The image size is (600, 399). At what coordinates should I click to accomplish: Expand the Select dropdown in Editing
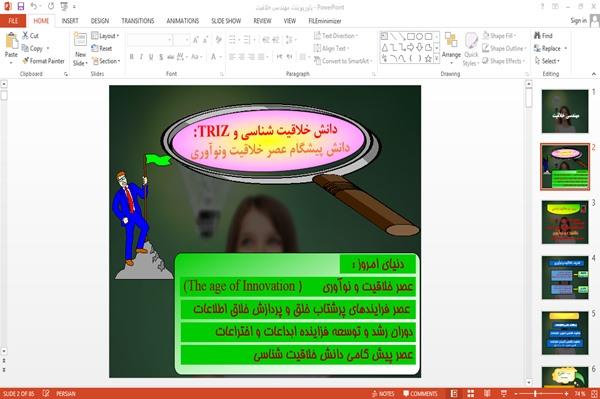click(547, 61)
